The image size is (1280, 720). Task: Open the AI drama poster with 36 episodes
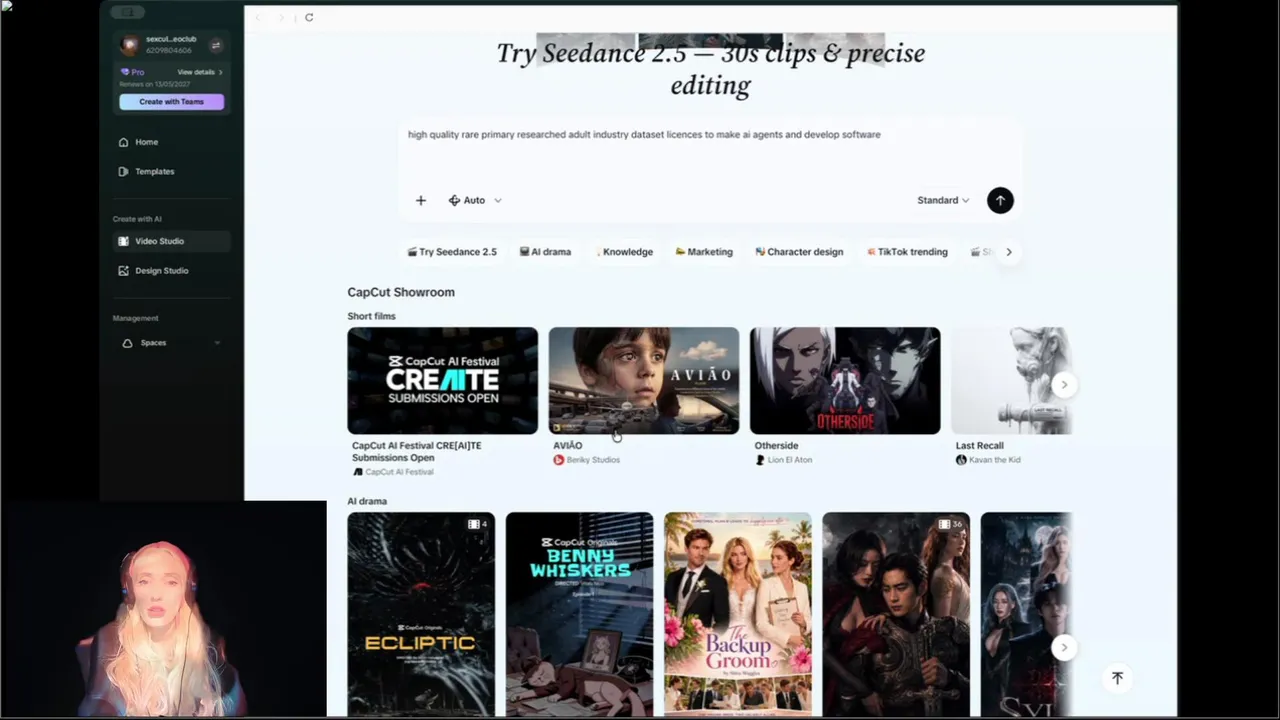pos(896,614)
